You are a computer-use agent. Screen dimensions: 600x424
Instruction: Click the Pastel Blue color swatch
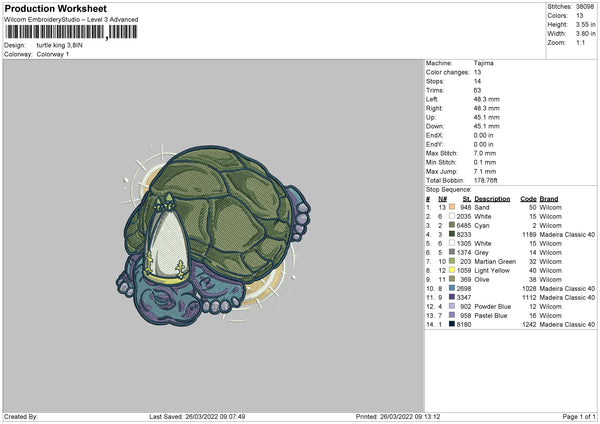[x=452, y=315]
